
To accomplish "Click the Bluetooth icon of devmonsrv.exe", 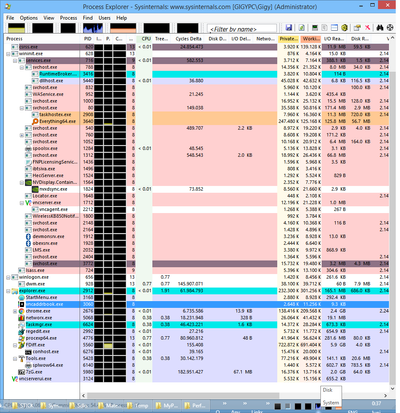I will coord(28,236).
